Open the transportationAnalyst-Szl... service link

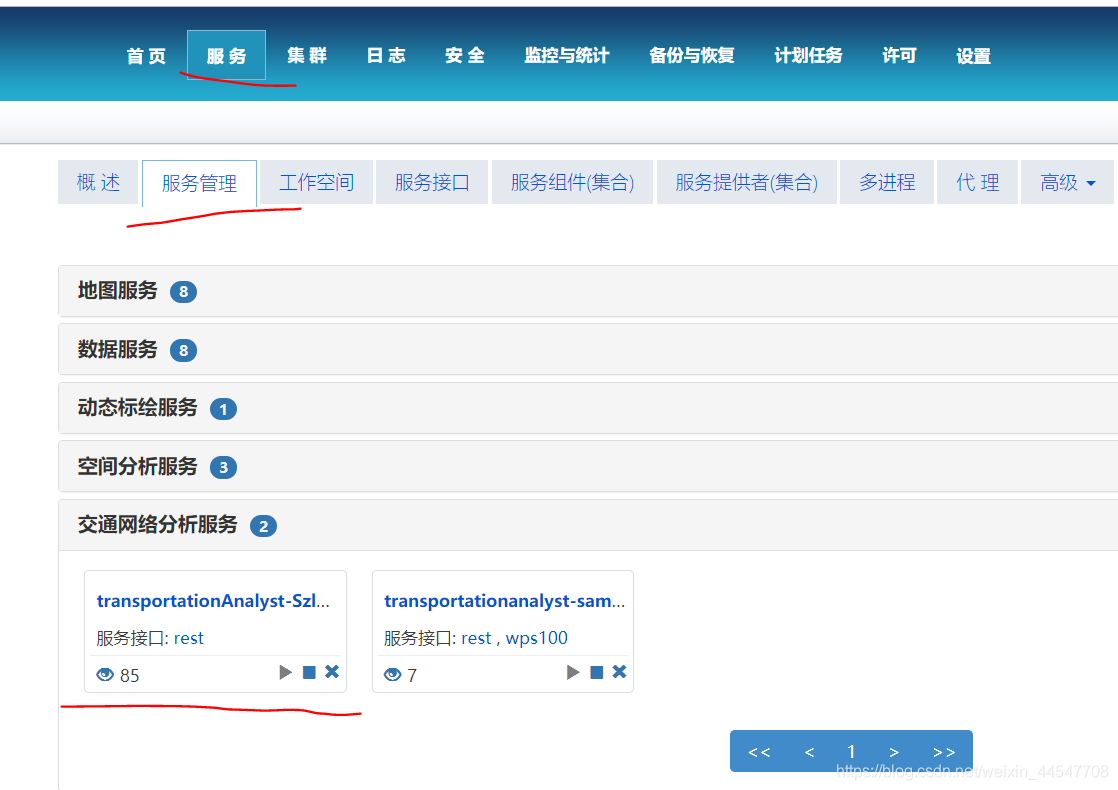[x=213, y=601]
